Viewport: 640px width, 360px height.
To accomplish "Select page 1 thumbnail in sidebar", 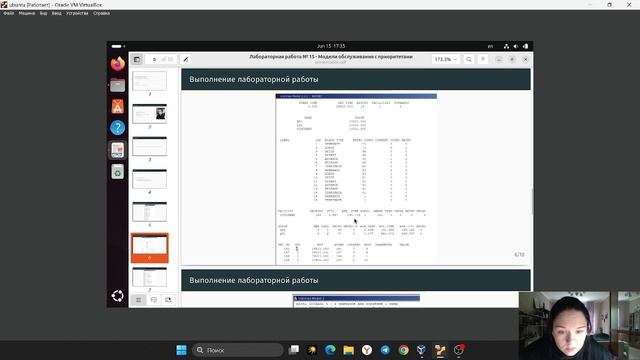I will pos(149,81).
